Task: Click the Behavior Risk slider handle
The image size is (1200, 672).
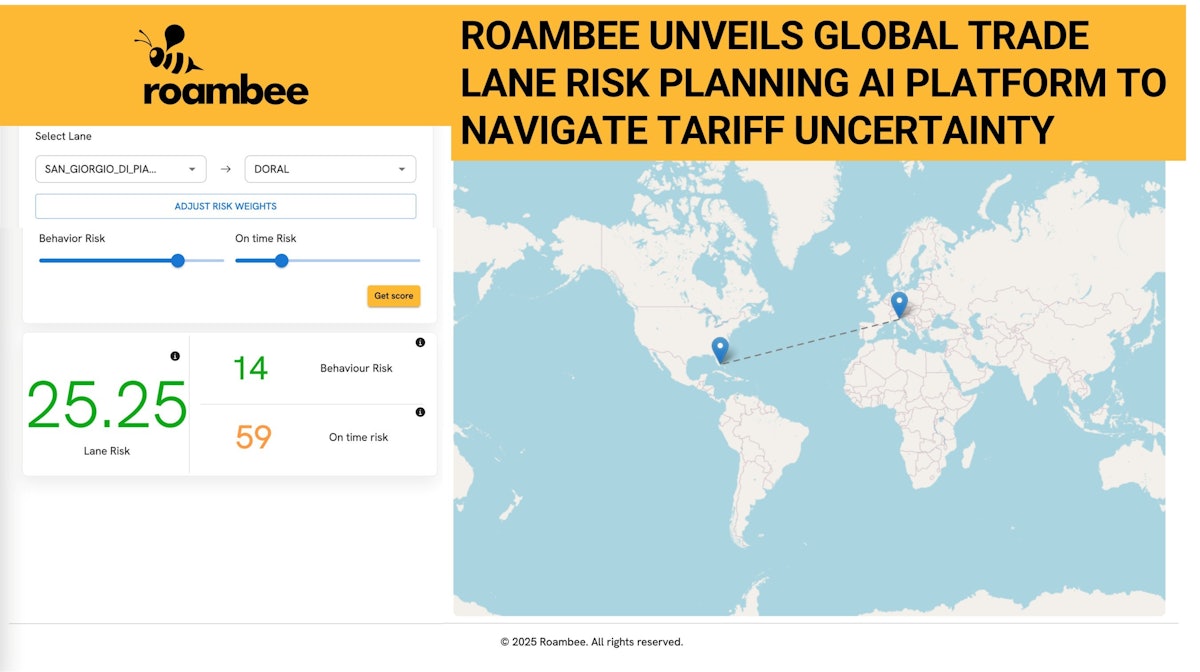Action: 177,260
